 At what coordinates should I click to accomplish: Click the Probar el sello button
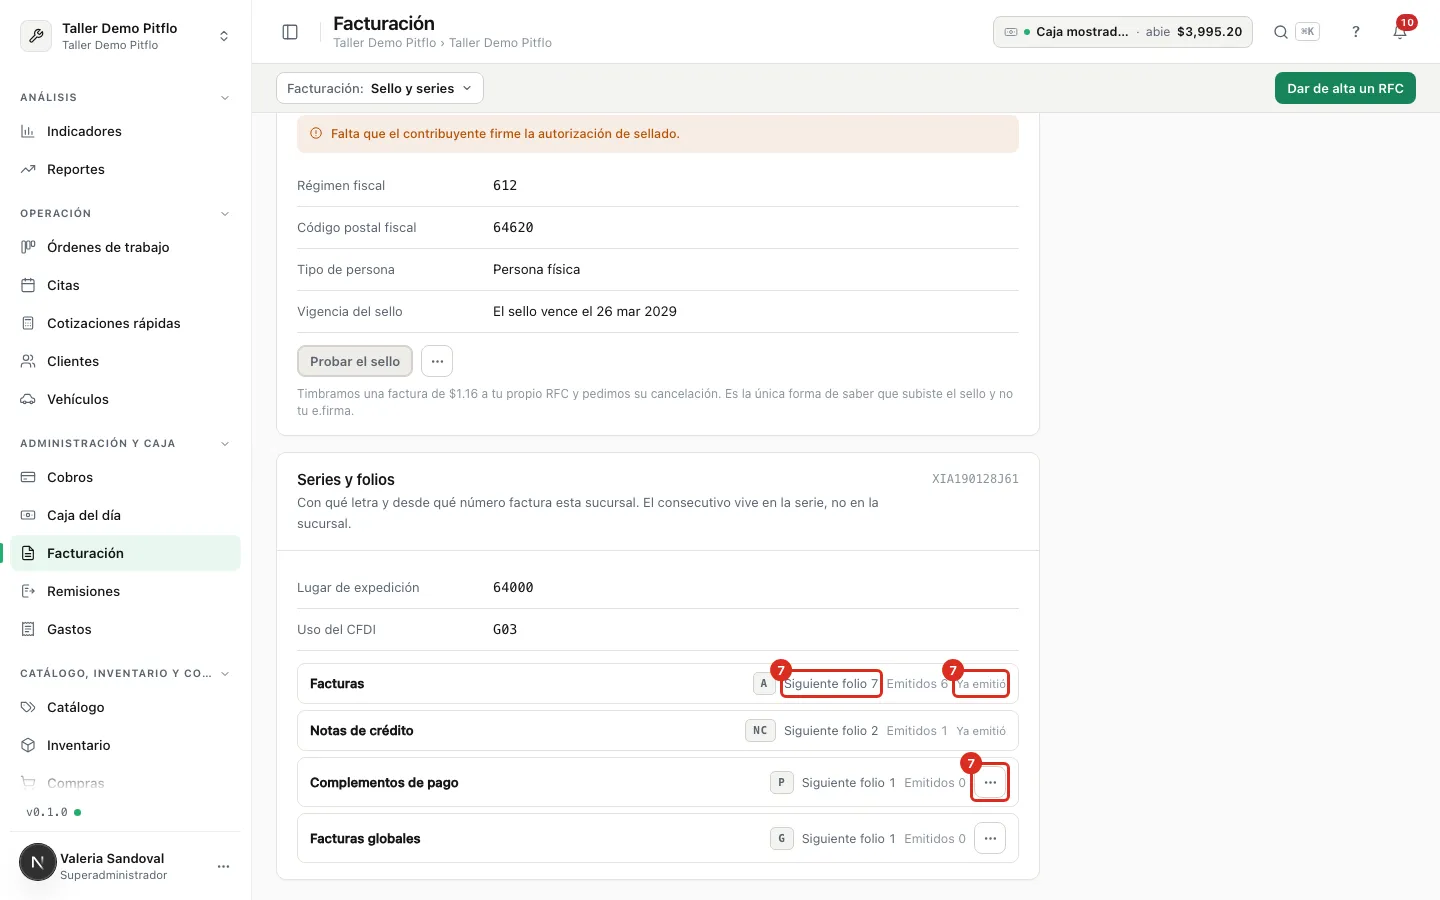[x=355, y=361]
